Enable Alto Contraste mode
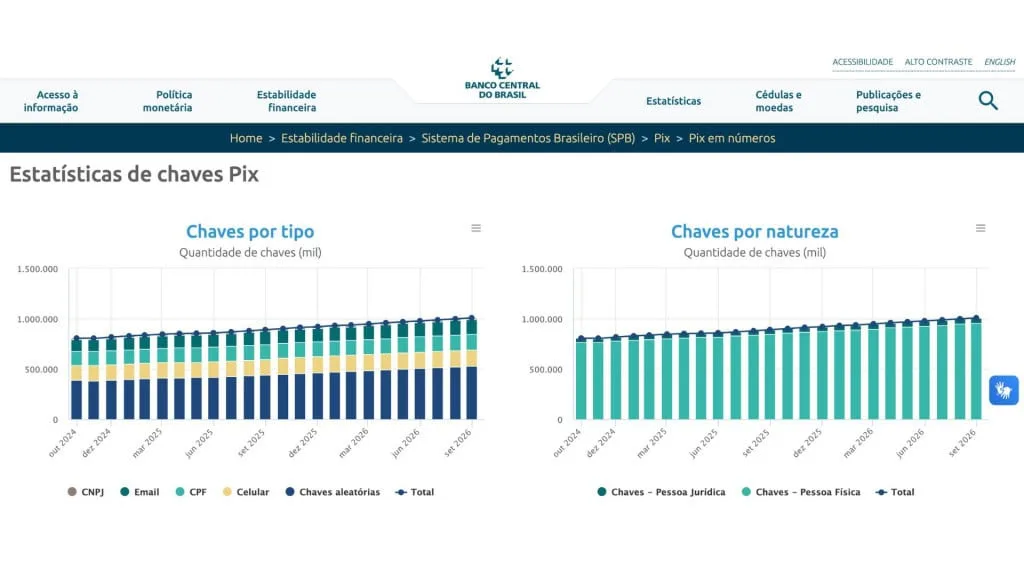Image resolution: width=1024 pixels, height=576 pixels. pyautogui.click(x=938, y=62)
